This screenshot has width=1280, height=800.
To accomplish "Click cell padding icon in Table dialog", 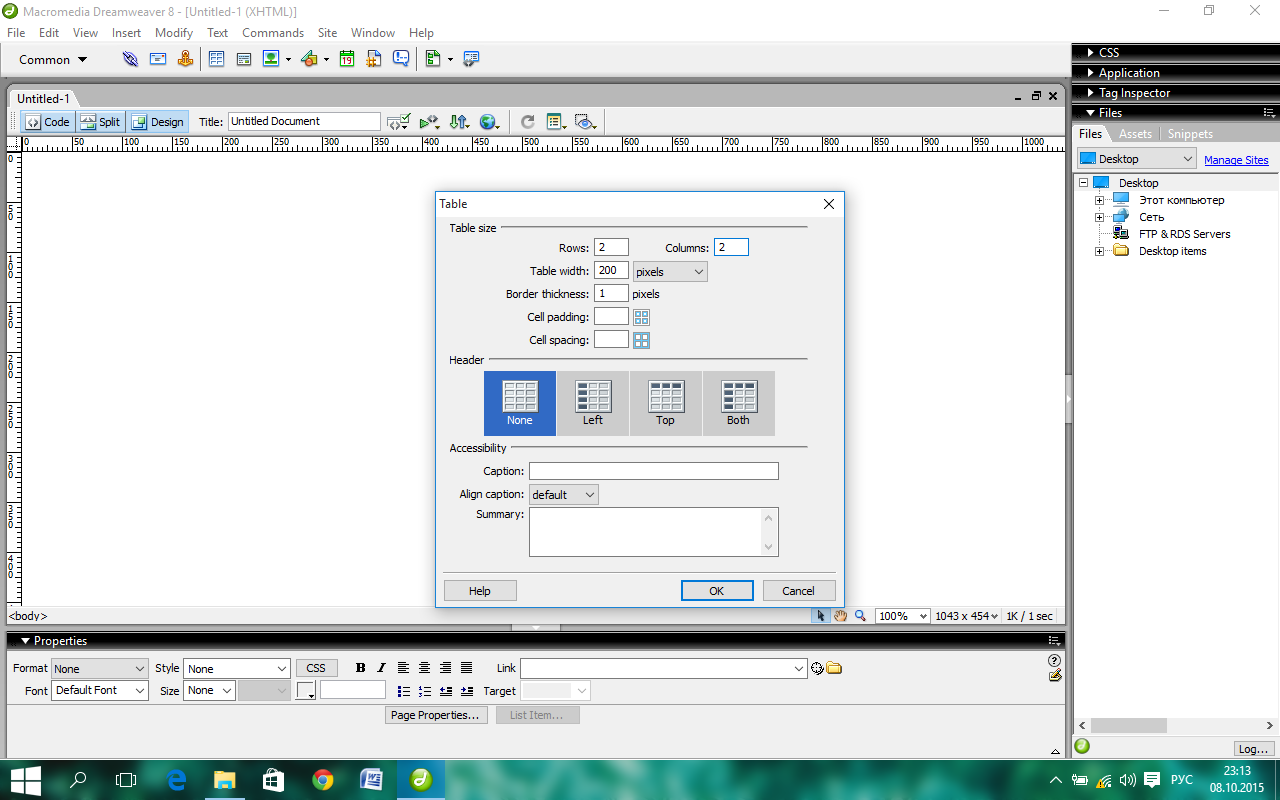I will pos(642,317).
